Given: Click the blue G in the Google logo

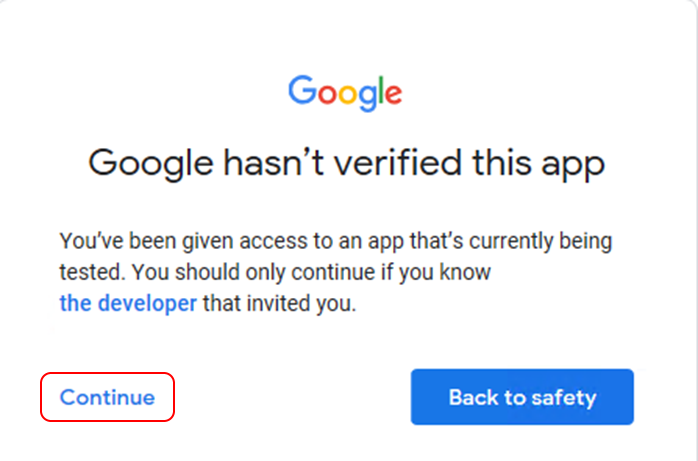Looking at the screenshot, I should click(302, 90).
